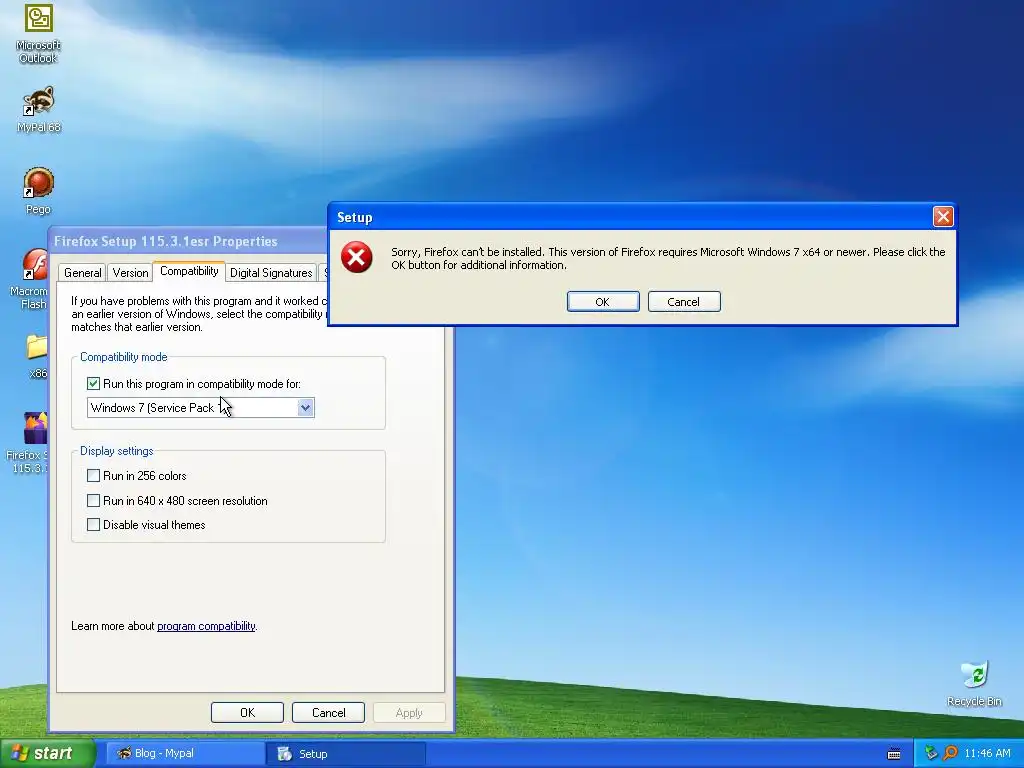
Task: Uncheck Run this program in compatibility mode
Action: click(93, 383)
